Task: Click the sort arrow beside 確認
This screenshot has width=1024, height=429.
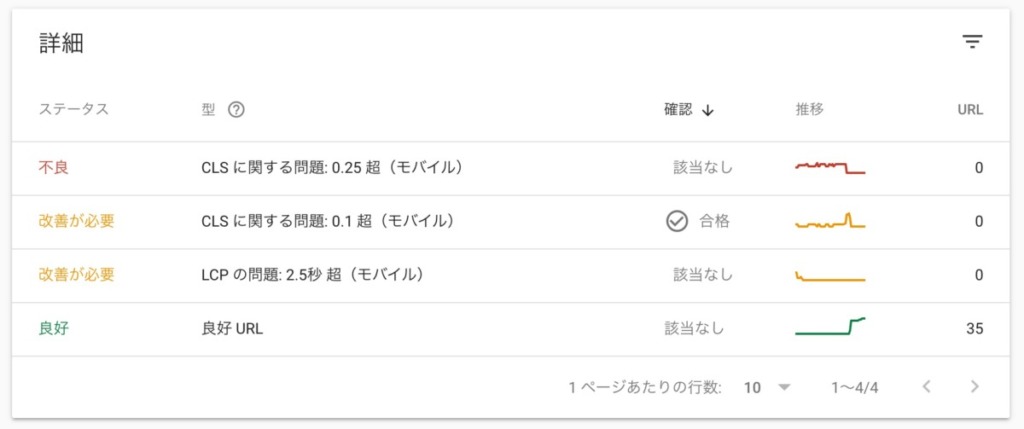Action: [707, 110]
